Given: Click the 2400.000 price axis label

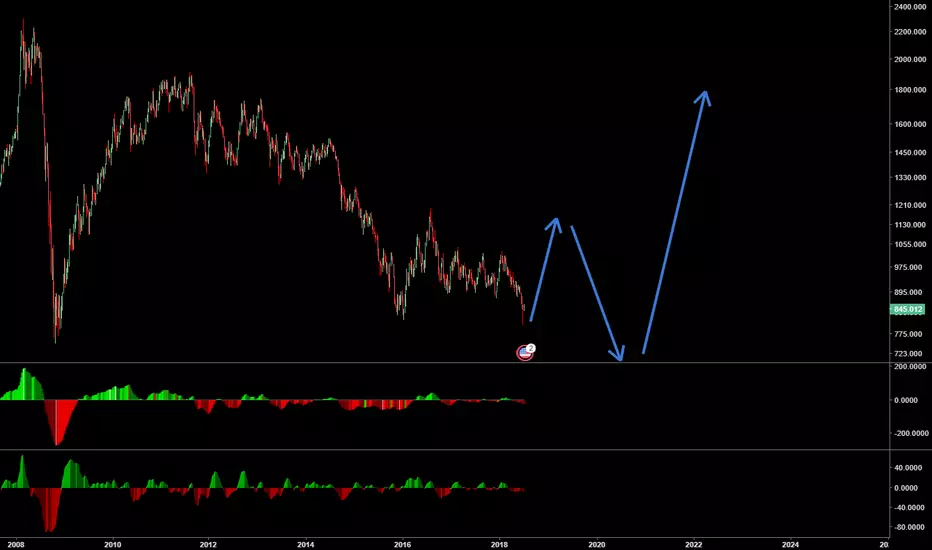Looking at the screenshot, I should pyautogui.click(x=910, y=7).
